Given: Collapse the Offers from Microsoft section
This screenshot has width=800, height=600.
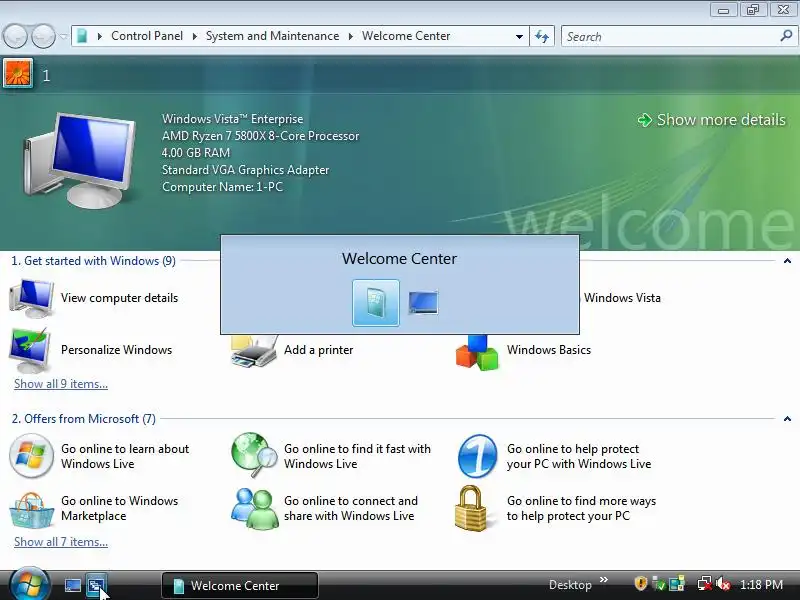Looking at the screenshot, I should coord(787,419).
